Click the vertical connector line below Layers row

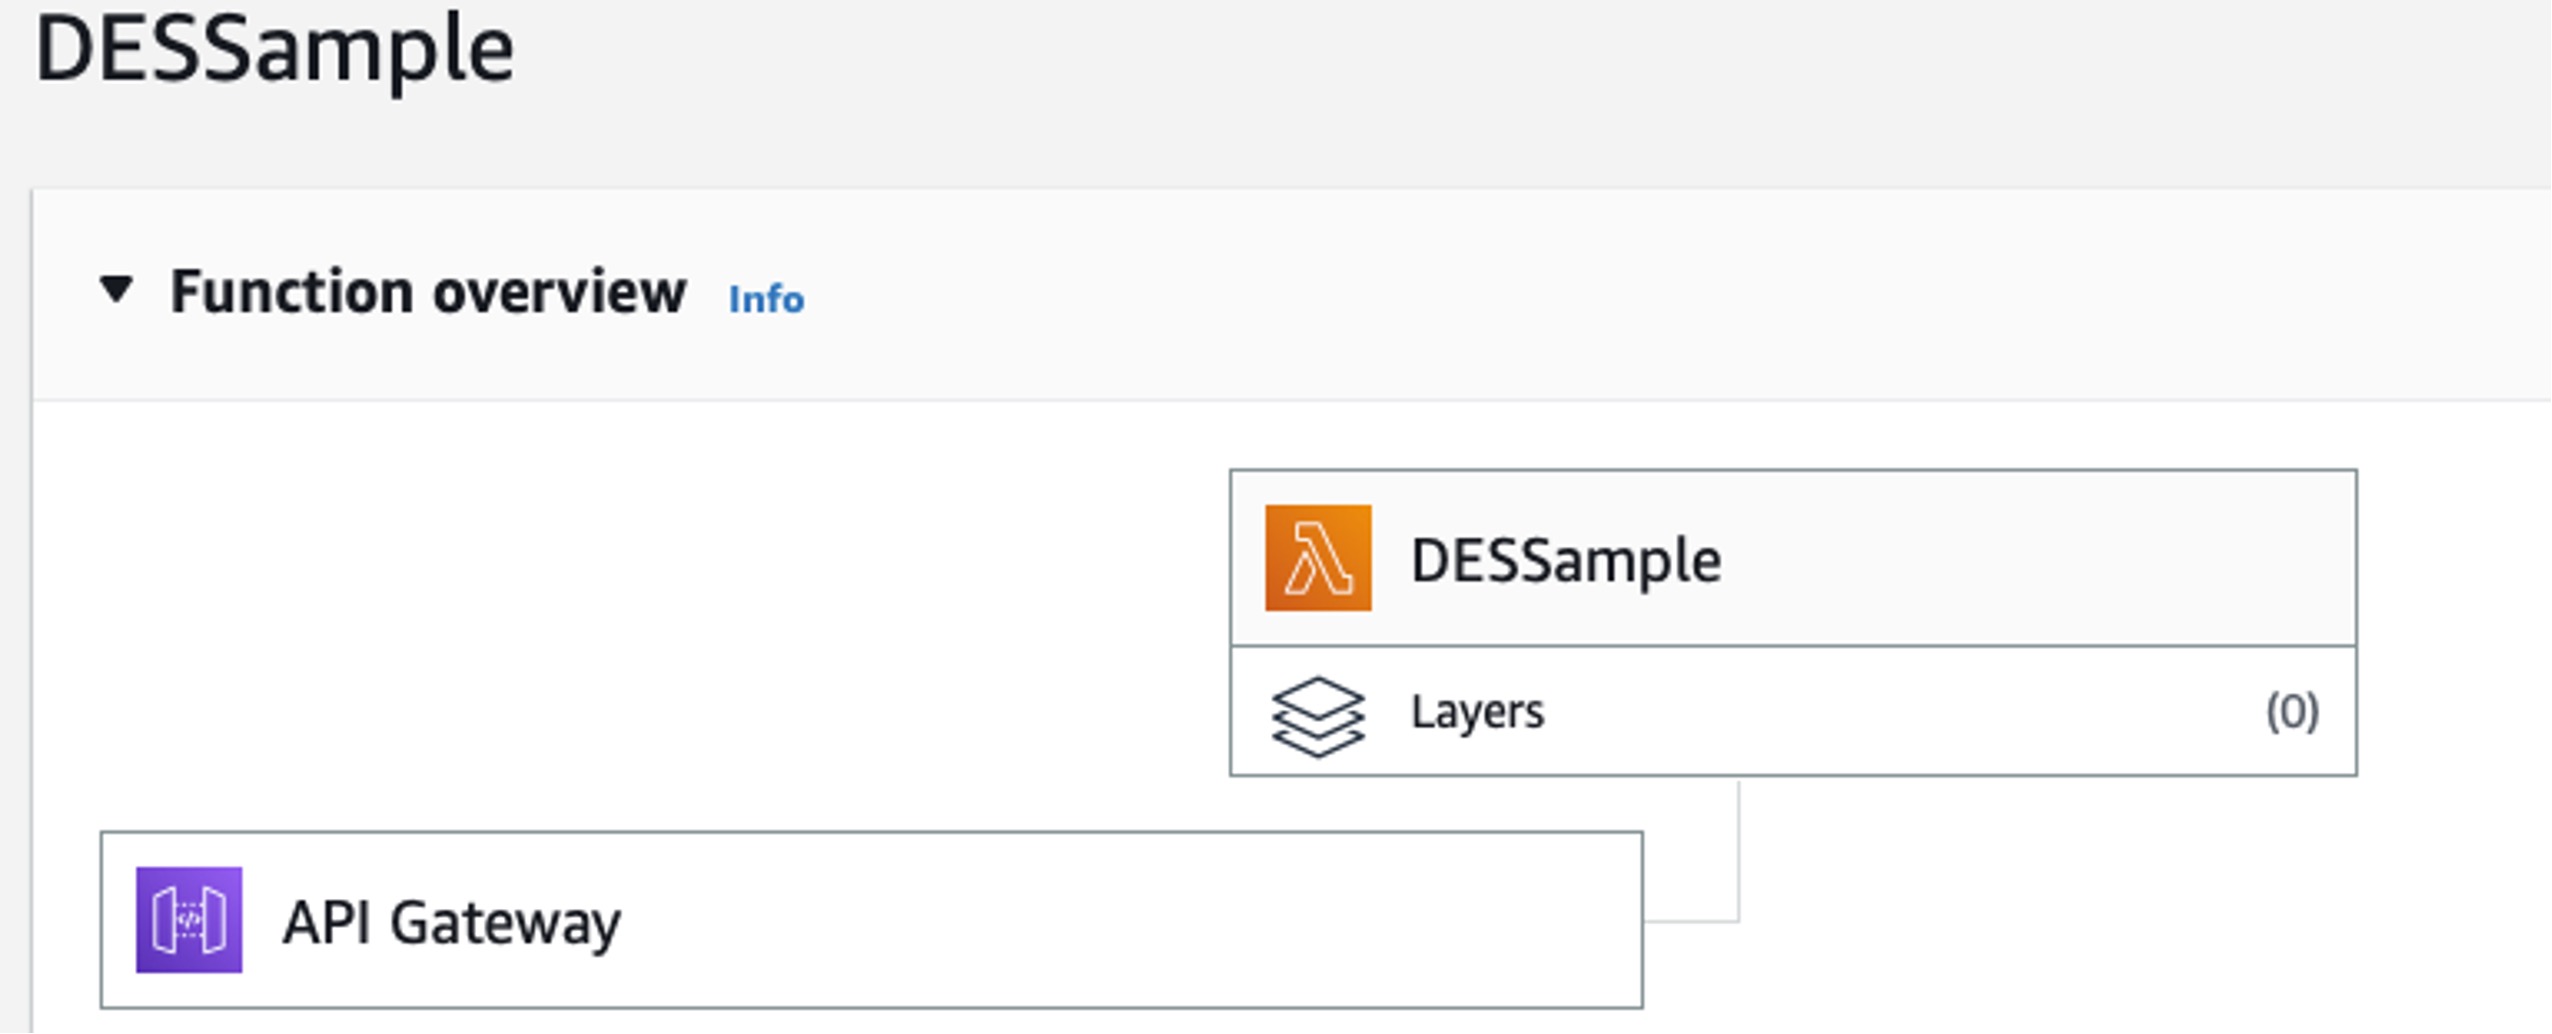1739,850
